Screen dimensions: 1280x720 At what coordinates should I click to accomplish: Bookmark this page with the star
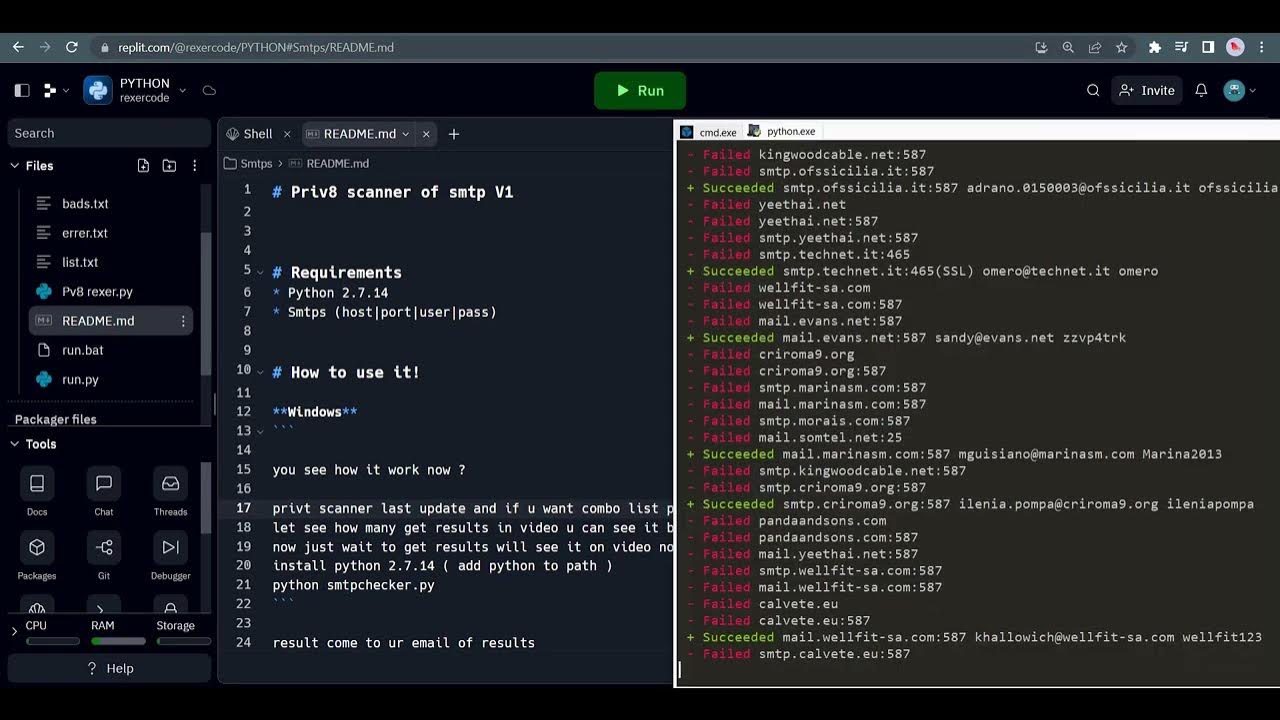pos(1122,47)
